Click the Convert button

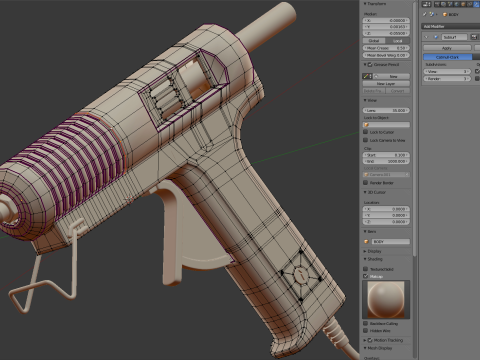(x=398, y=91)
